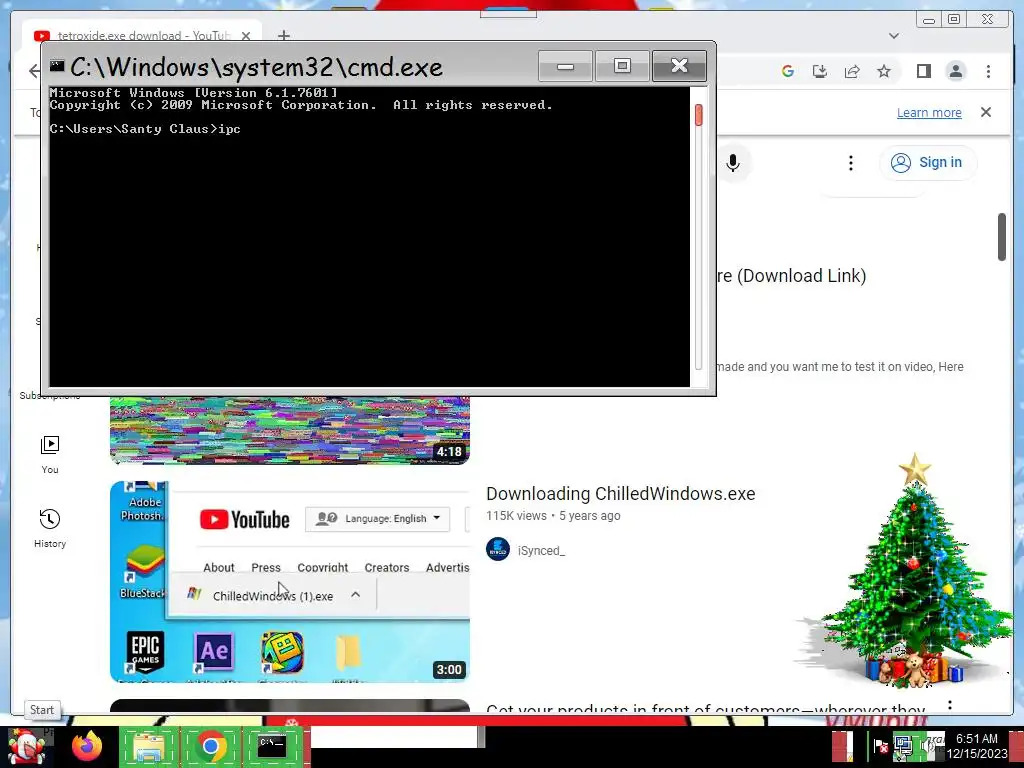
Task: Click the install/download page icon in address bar
Action: tap(820, 71)
